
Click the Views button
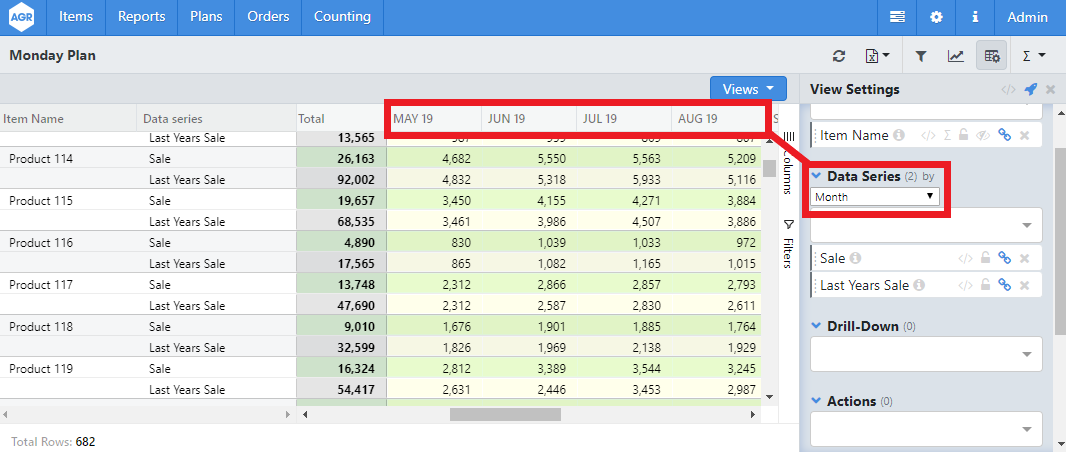[x=748, y=89]
